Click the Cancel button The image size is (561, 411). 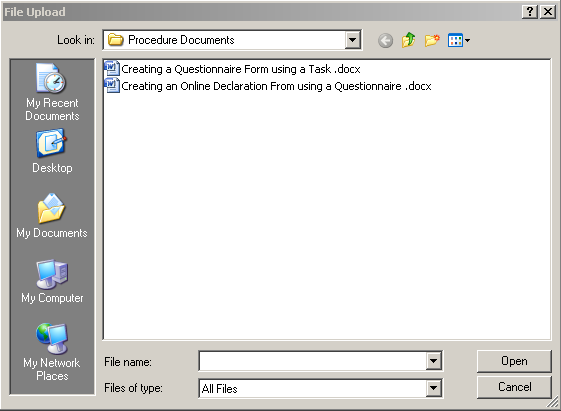pyautogui.click(x=514, y=387)
